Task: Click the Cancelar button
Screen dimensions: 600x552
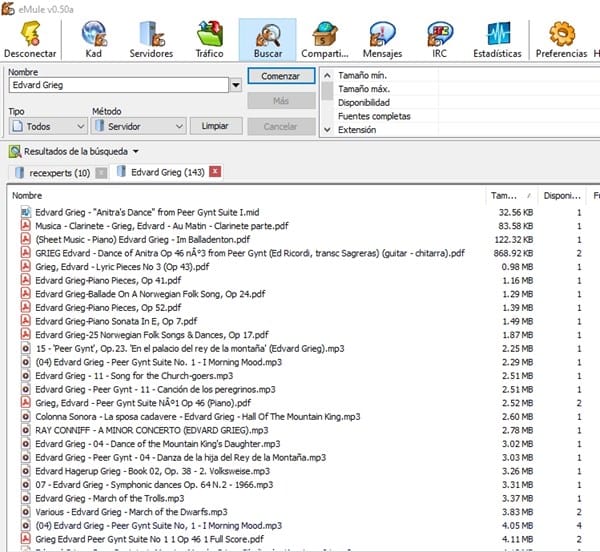Action: click(x=281, y=126)
